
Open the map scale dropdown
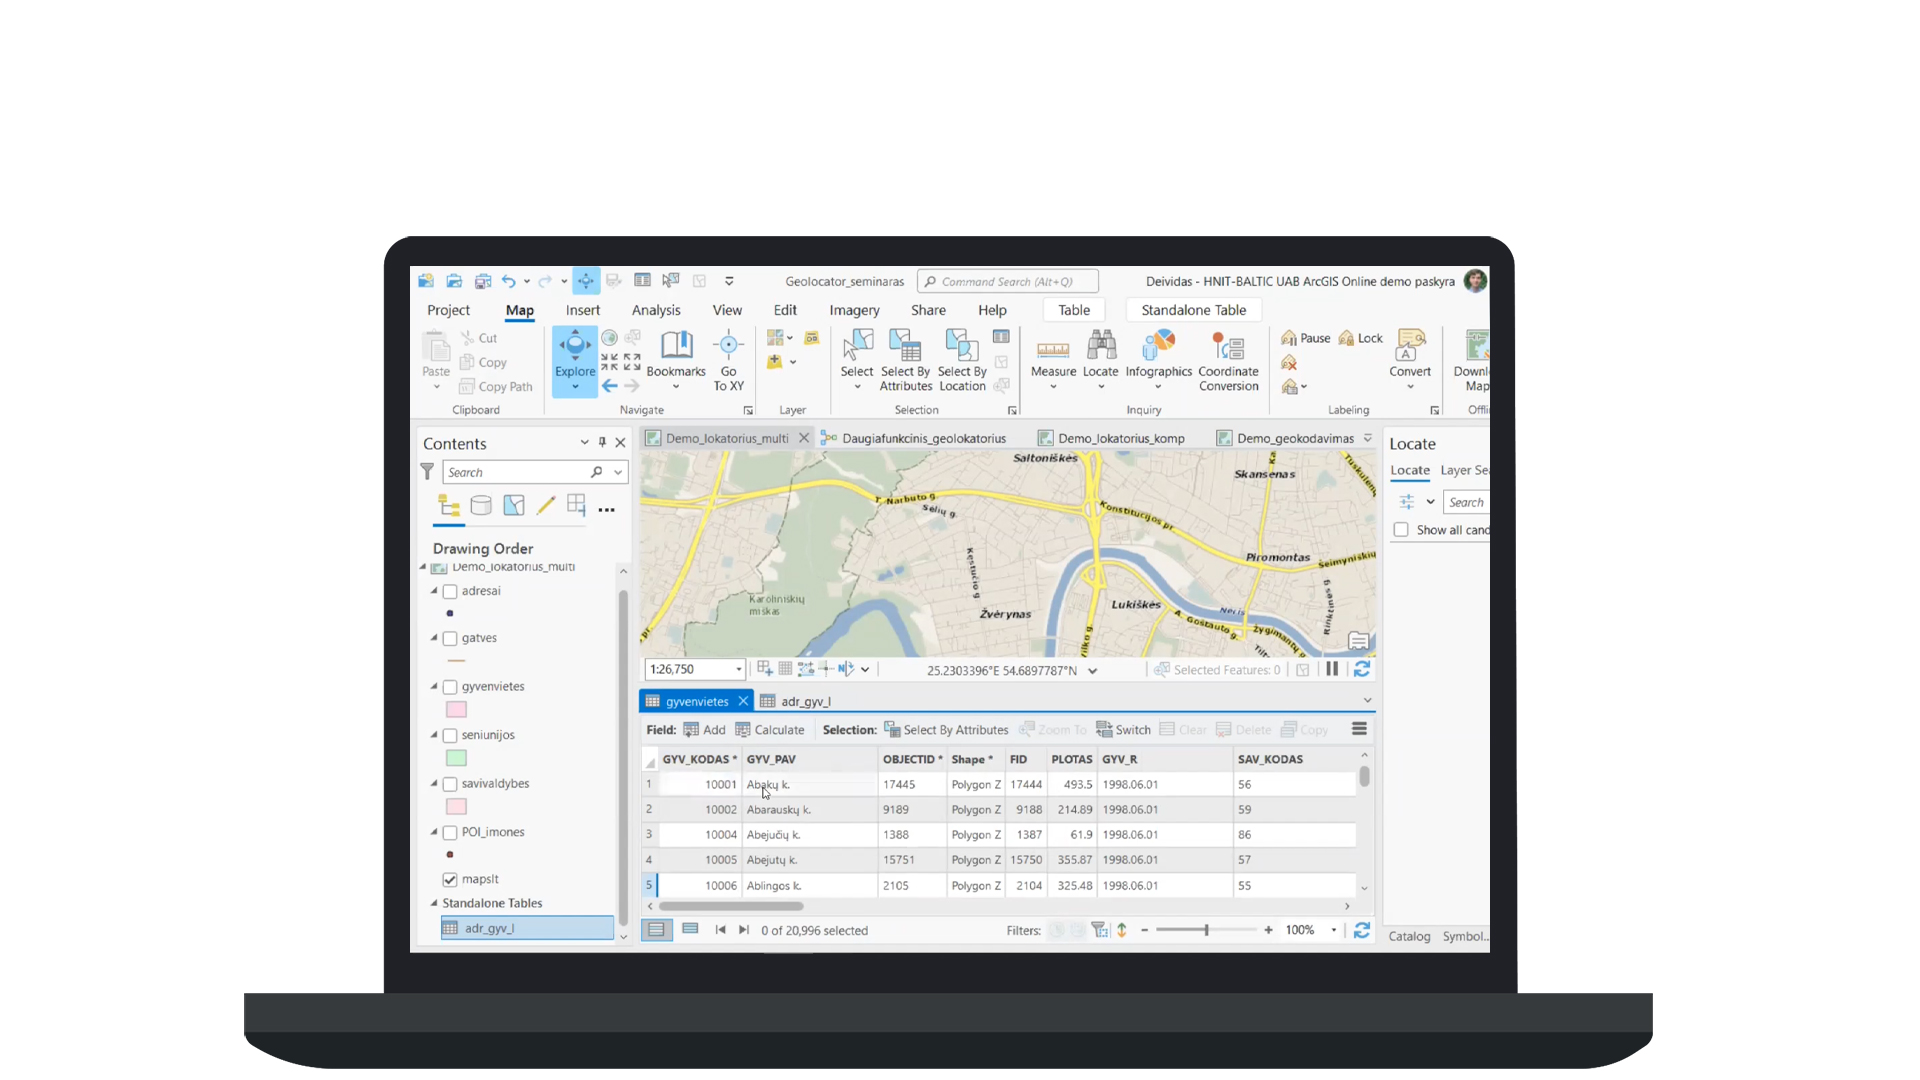tap(739, 670)
